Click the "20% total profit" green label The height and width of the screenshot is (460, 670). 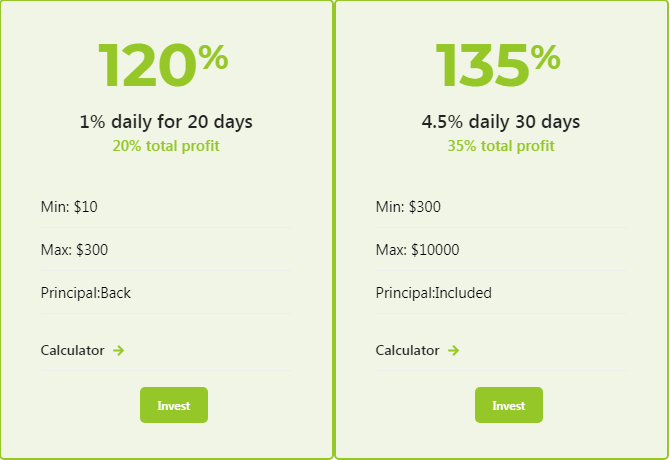[x=166, y=146]
